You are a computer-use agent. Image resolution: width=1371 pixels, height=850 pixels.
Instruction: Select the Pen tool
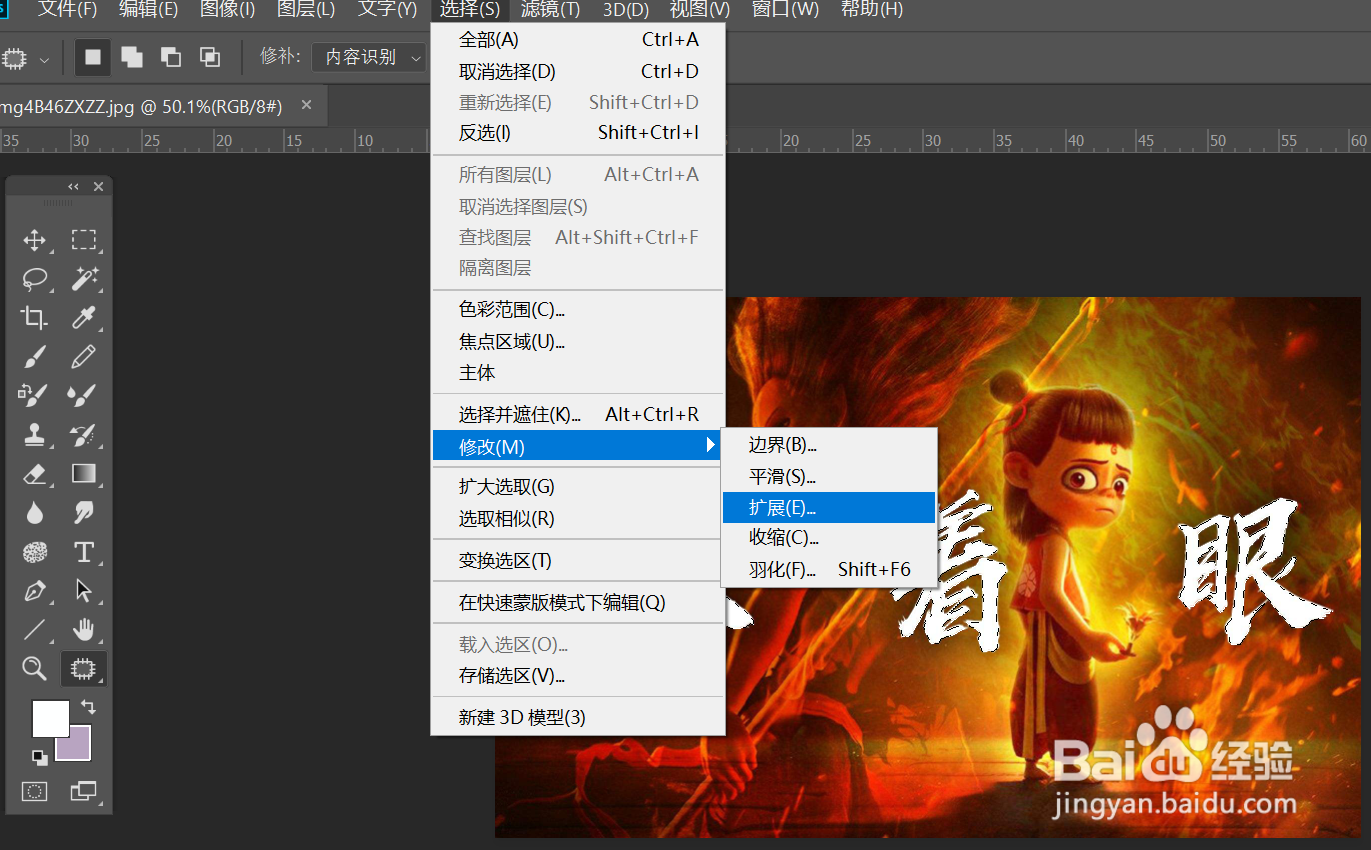pyautogui.click(x=35, y=591)
